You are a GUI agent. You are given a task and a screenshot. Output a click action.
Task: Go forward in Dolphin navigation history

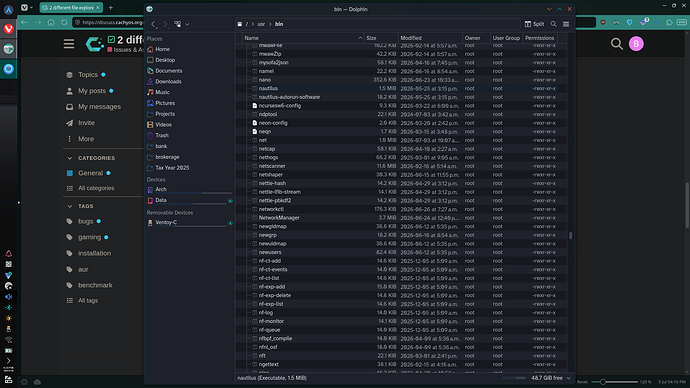(x=165, y=24)
